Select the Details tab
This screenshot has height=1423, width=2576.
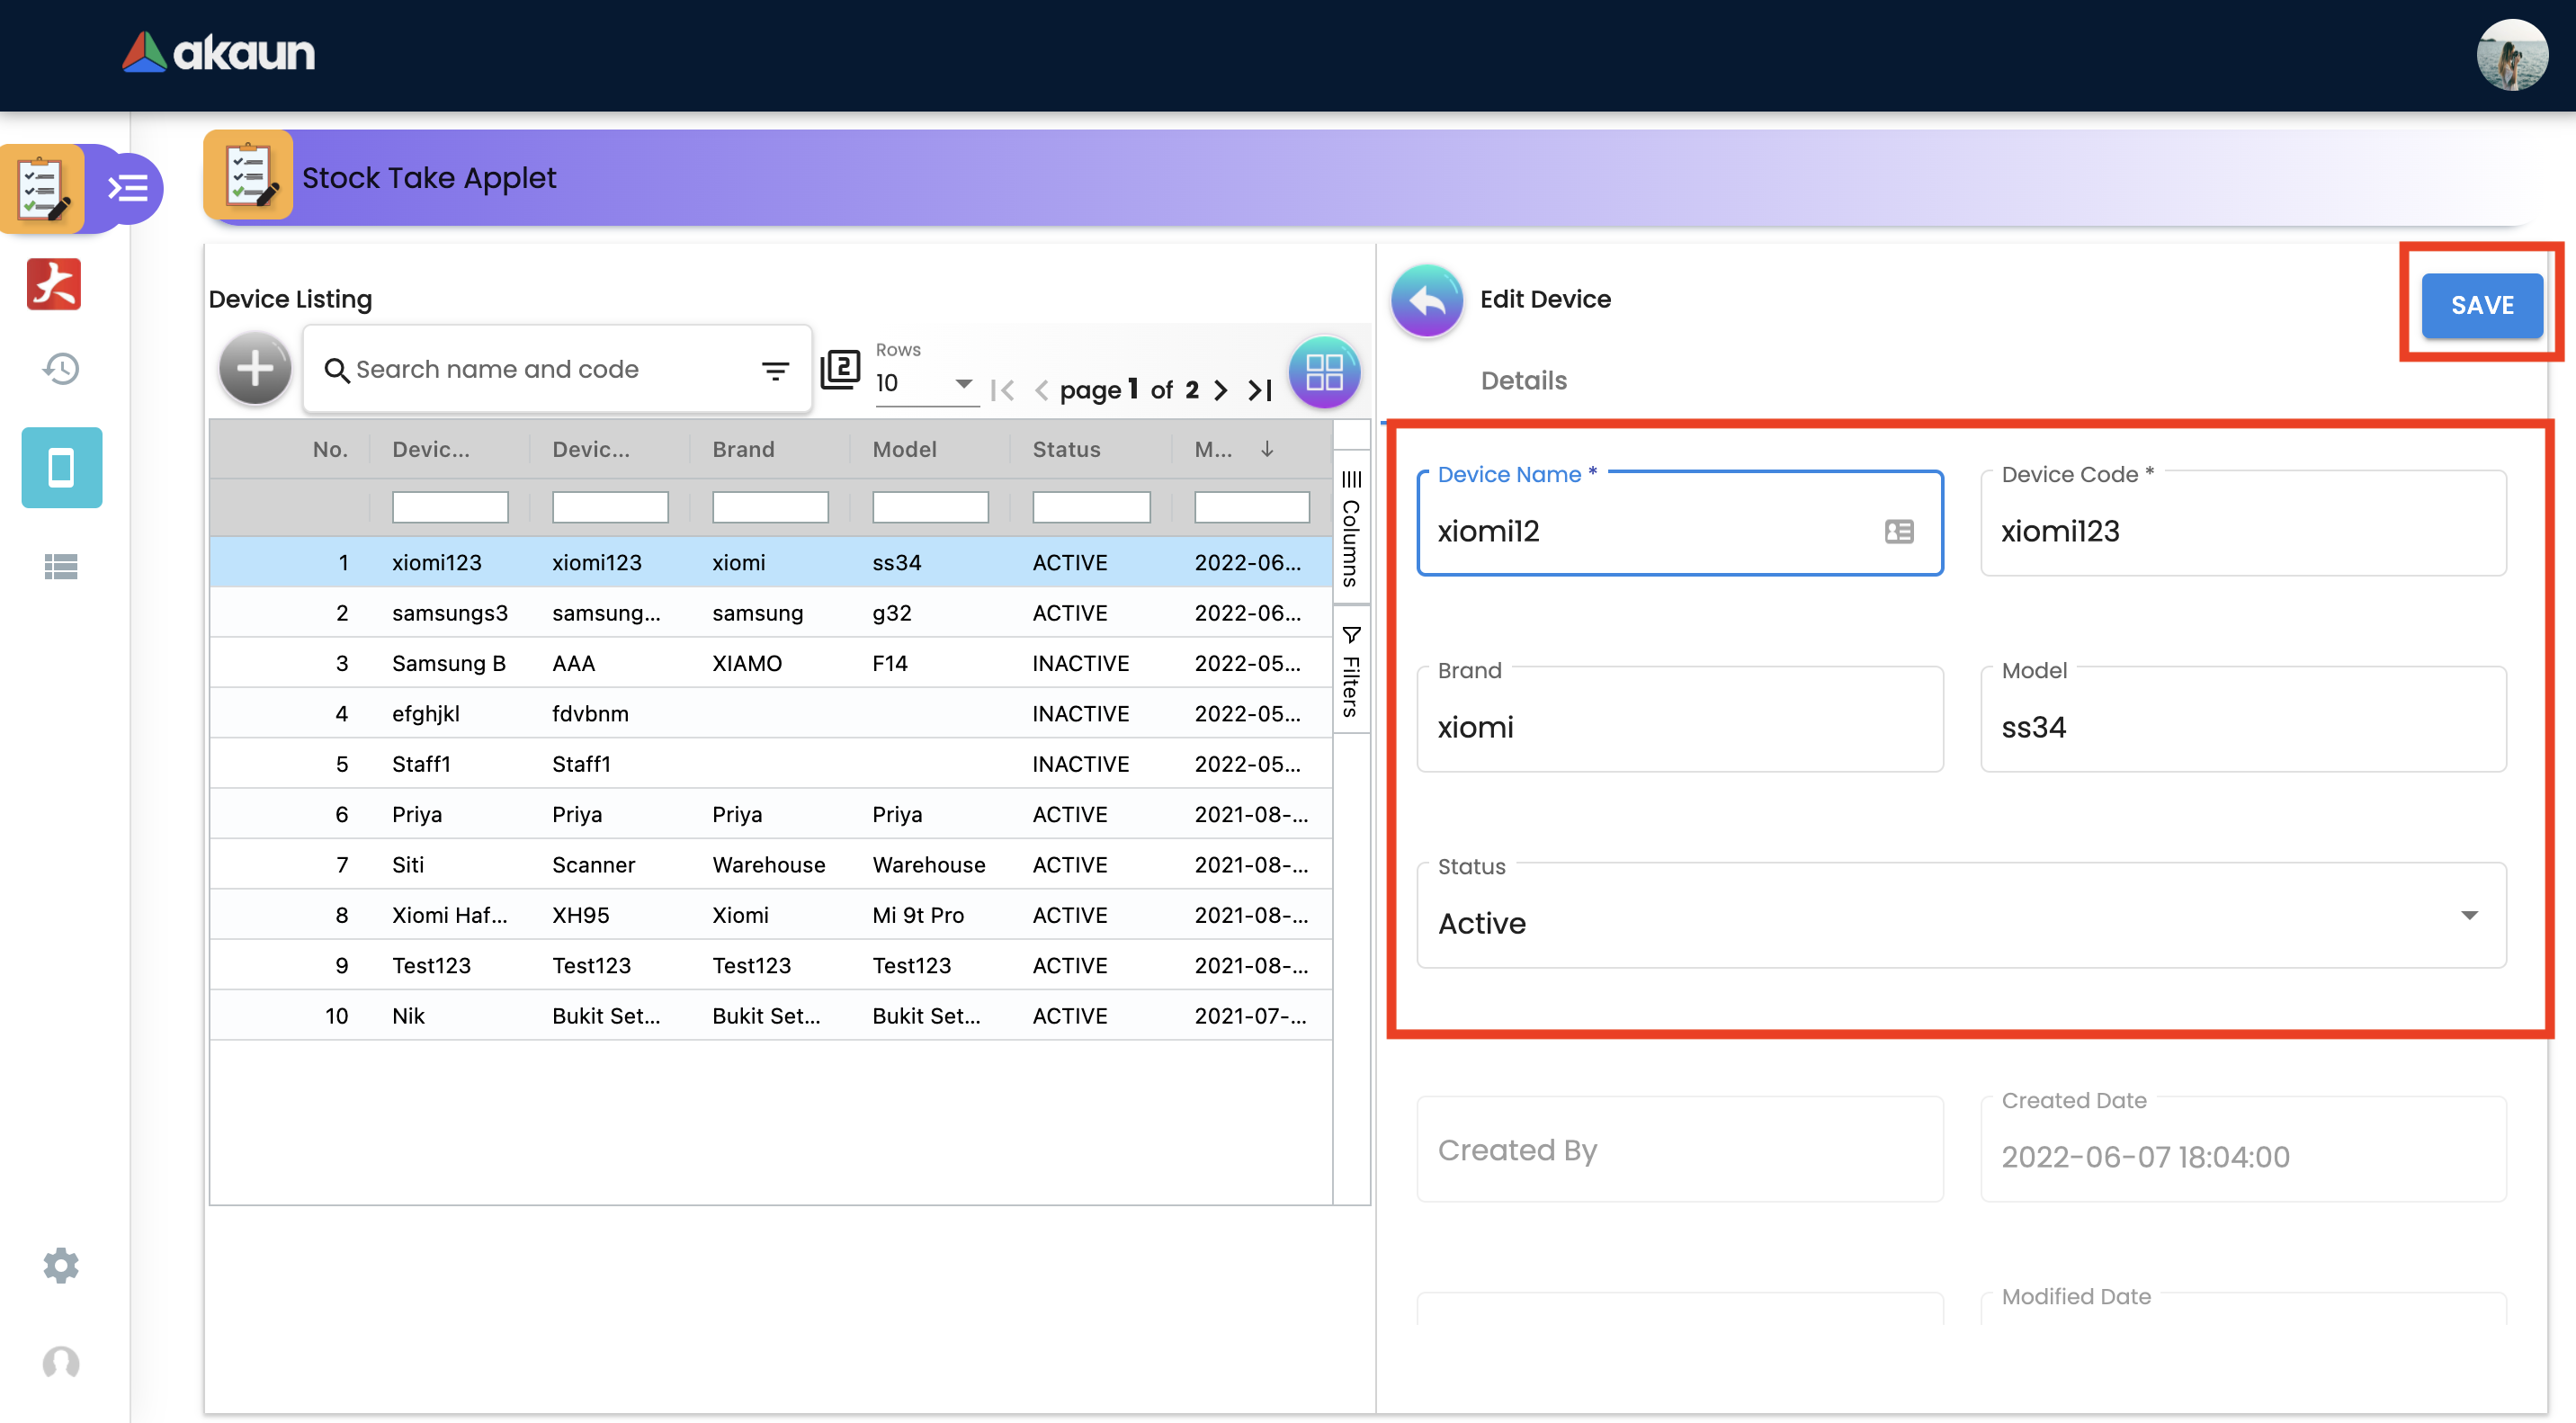pos(1523,380)
